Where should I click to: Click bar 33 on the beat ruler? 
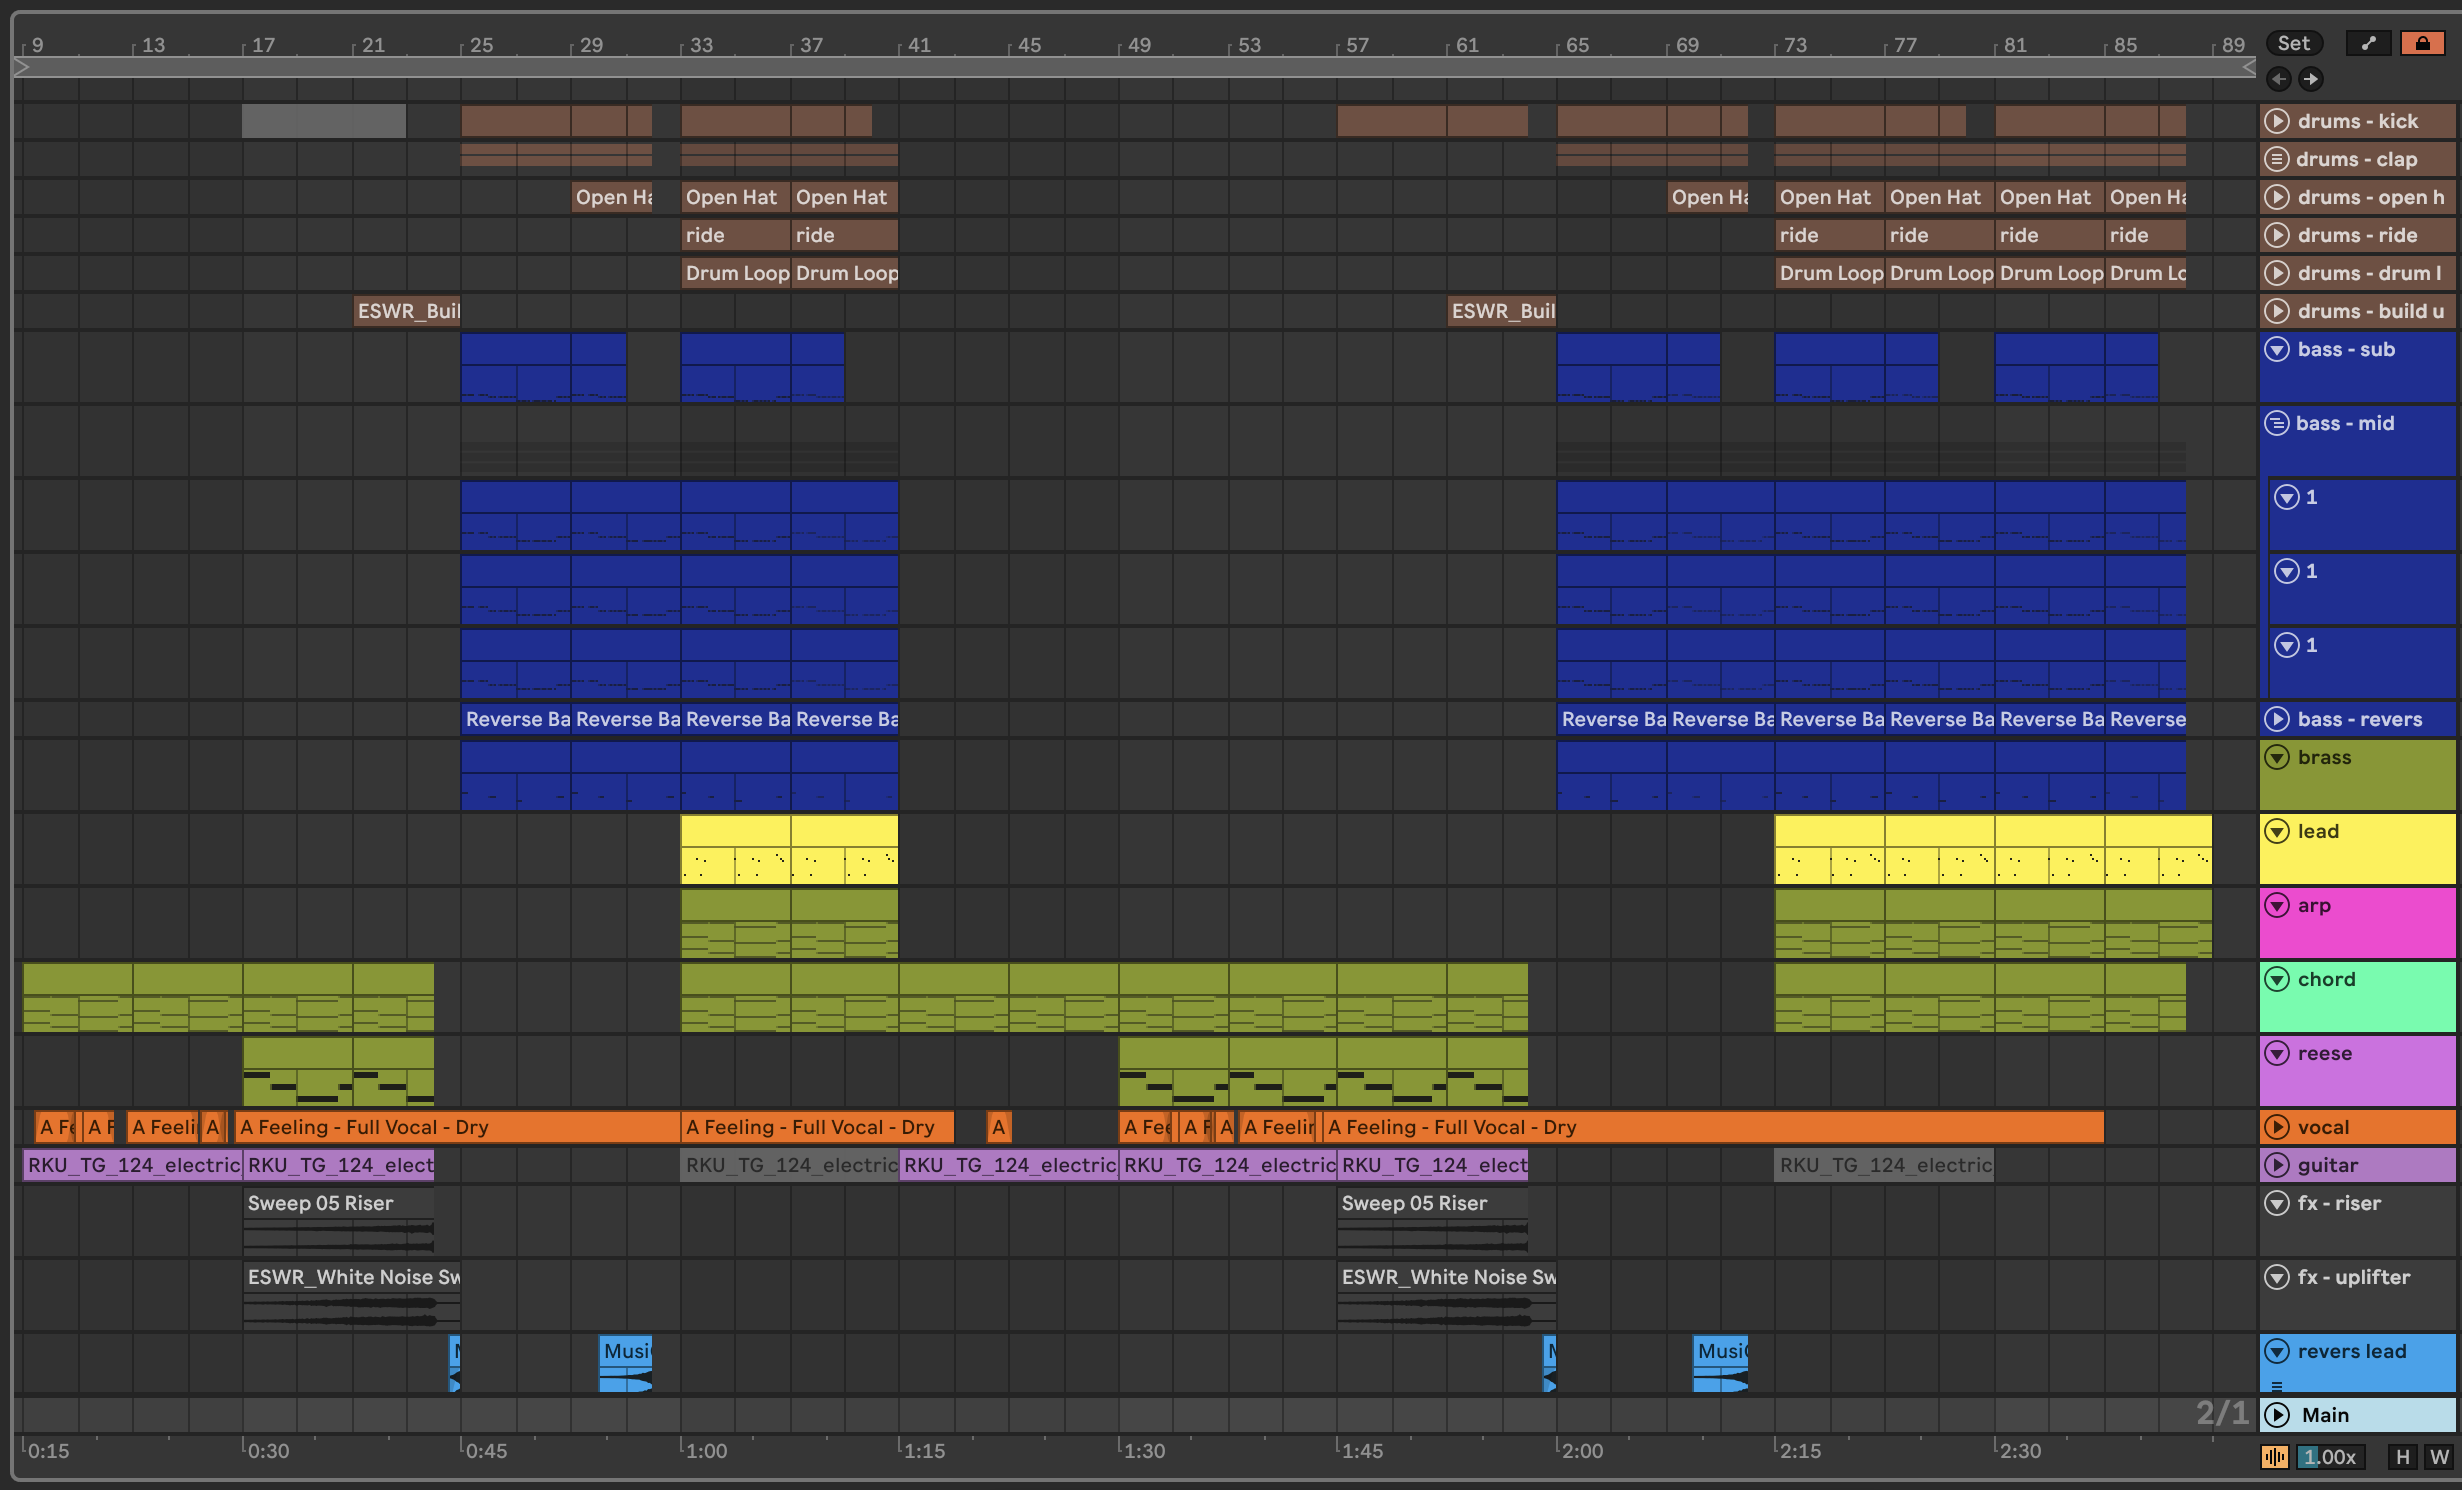pos(701,45)
